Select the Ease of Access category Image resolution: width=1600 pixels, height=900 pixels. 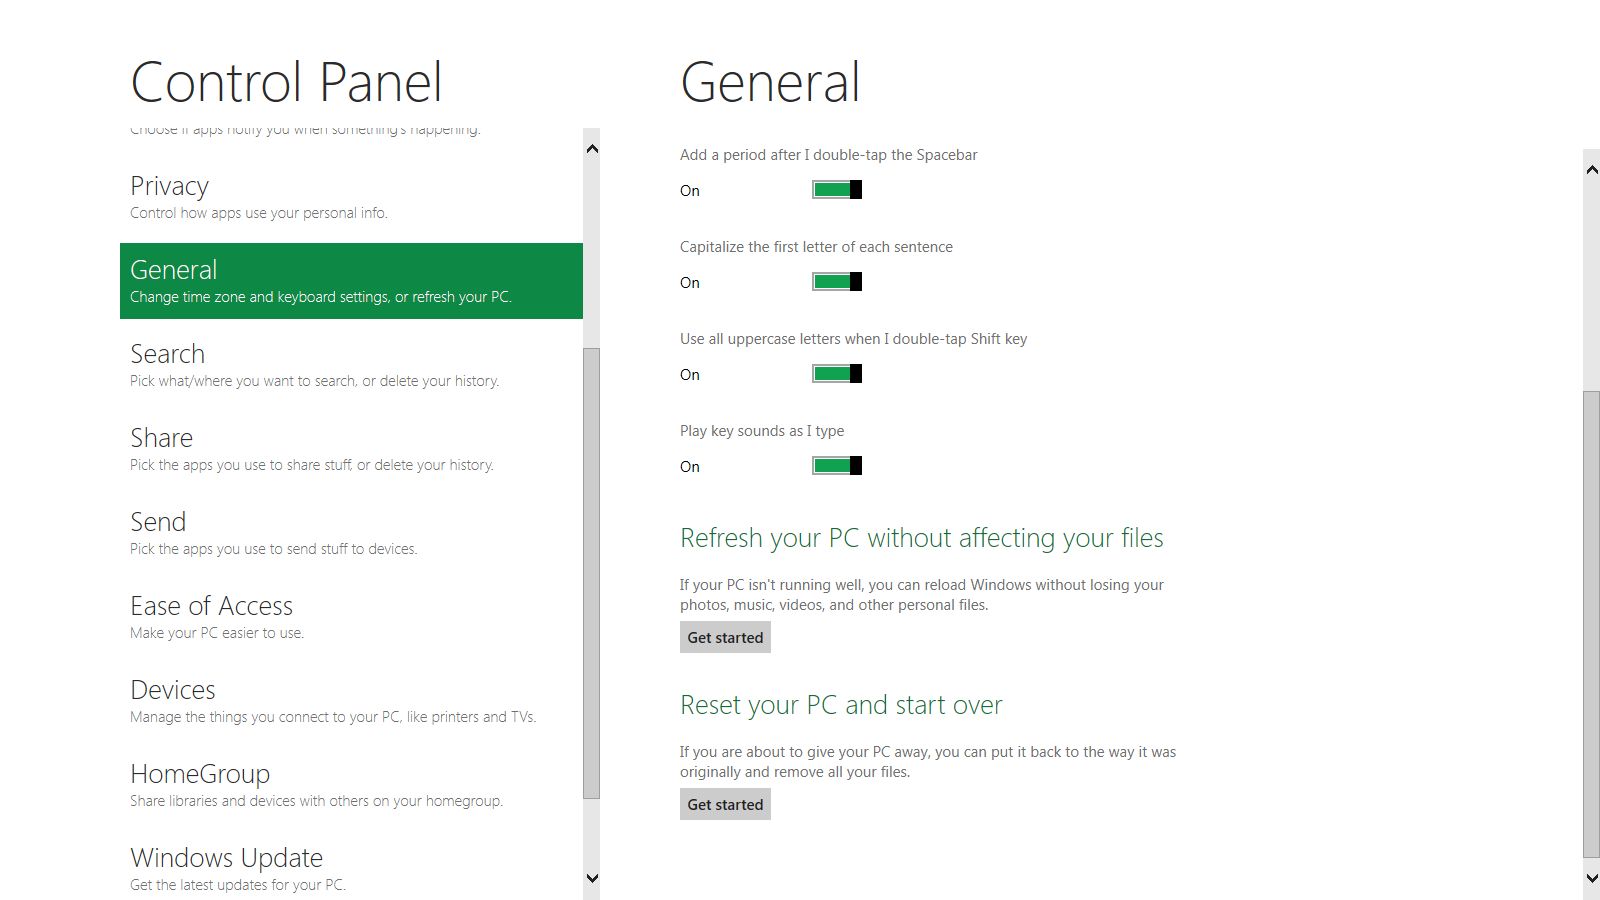pos(351,617)
